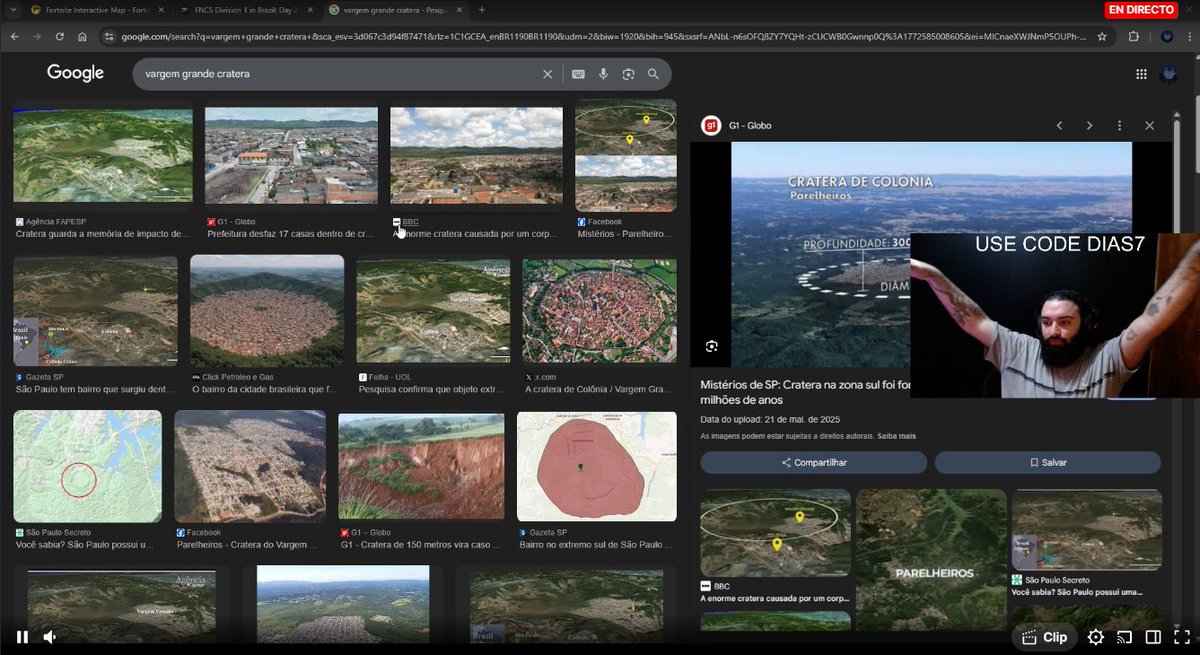Screen dimensions: 1200x655
Task: Toggle the player to fullscreen
Action: coord(1181,637)
